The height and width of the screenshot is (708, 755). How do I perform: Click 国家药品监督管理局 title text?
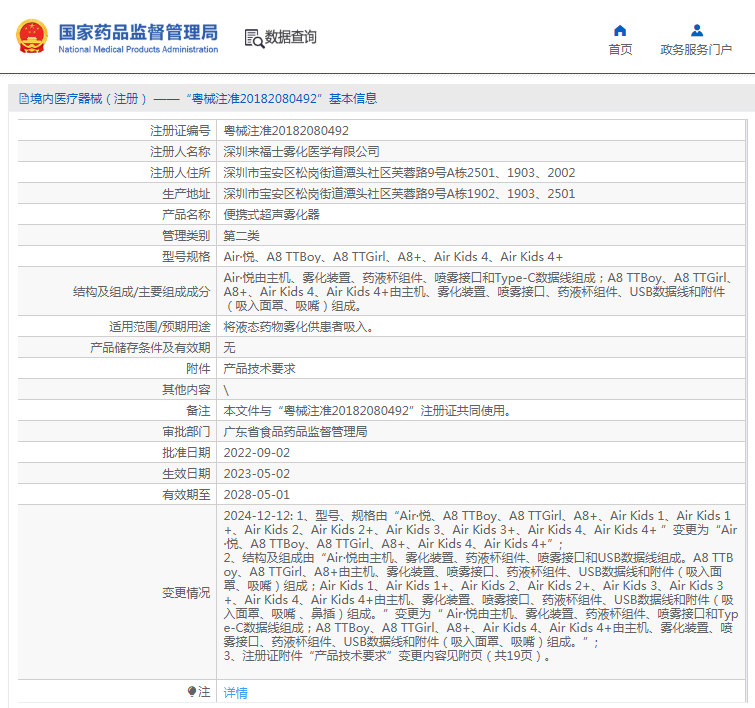click(138, 32)
